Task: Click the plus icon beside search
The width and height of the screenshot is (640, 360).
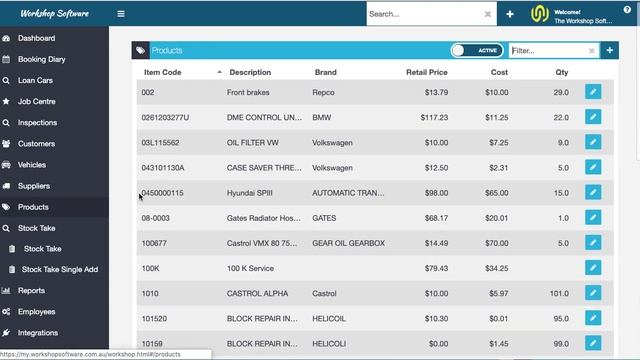Action: [x=510, y=14]
